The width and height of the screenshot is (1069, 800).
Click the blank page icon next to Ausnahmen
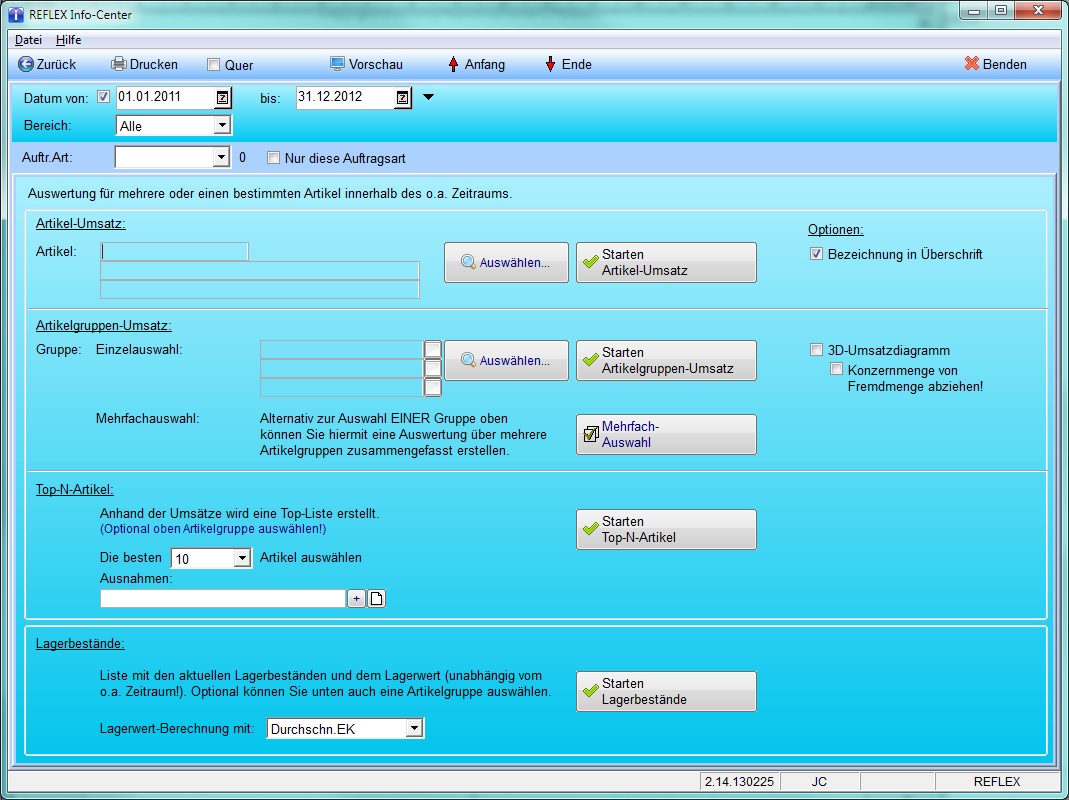[x=376, y=599]
